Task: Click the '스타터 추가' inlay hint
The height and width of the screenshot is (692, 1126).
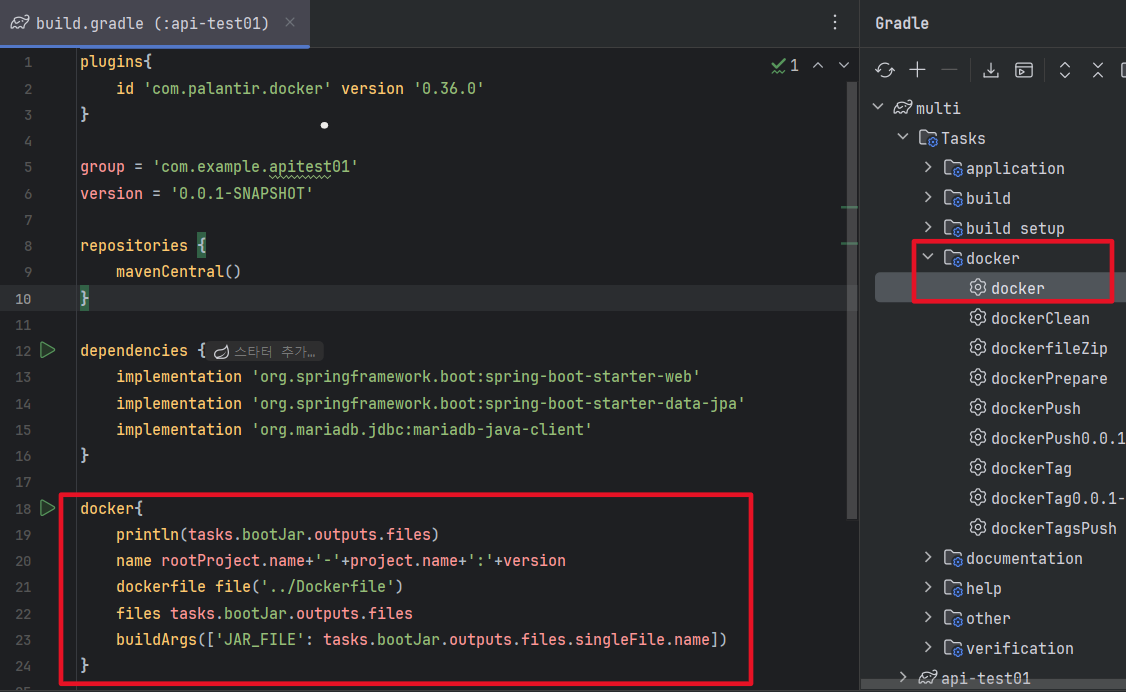Action: coord(266,351)
